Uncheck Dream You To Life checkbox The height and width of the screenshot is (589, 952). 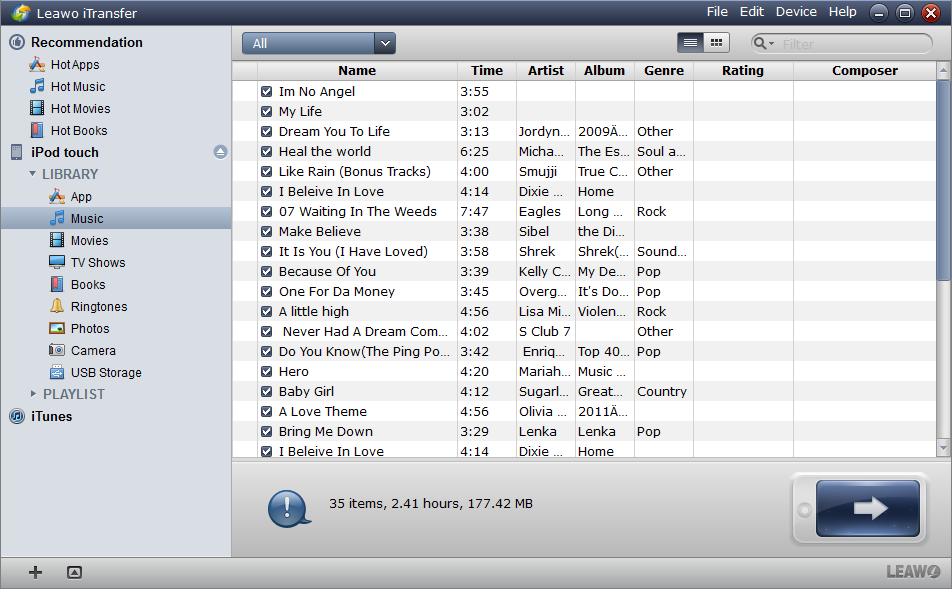[267, 131]
